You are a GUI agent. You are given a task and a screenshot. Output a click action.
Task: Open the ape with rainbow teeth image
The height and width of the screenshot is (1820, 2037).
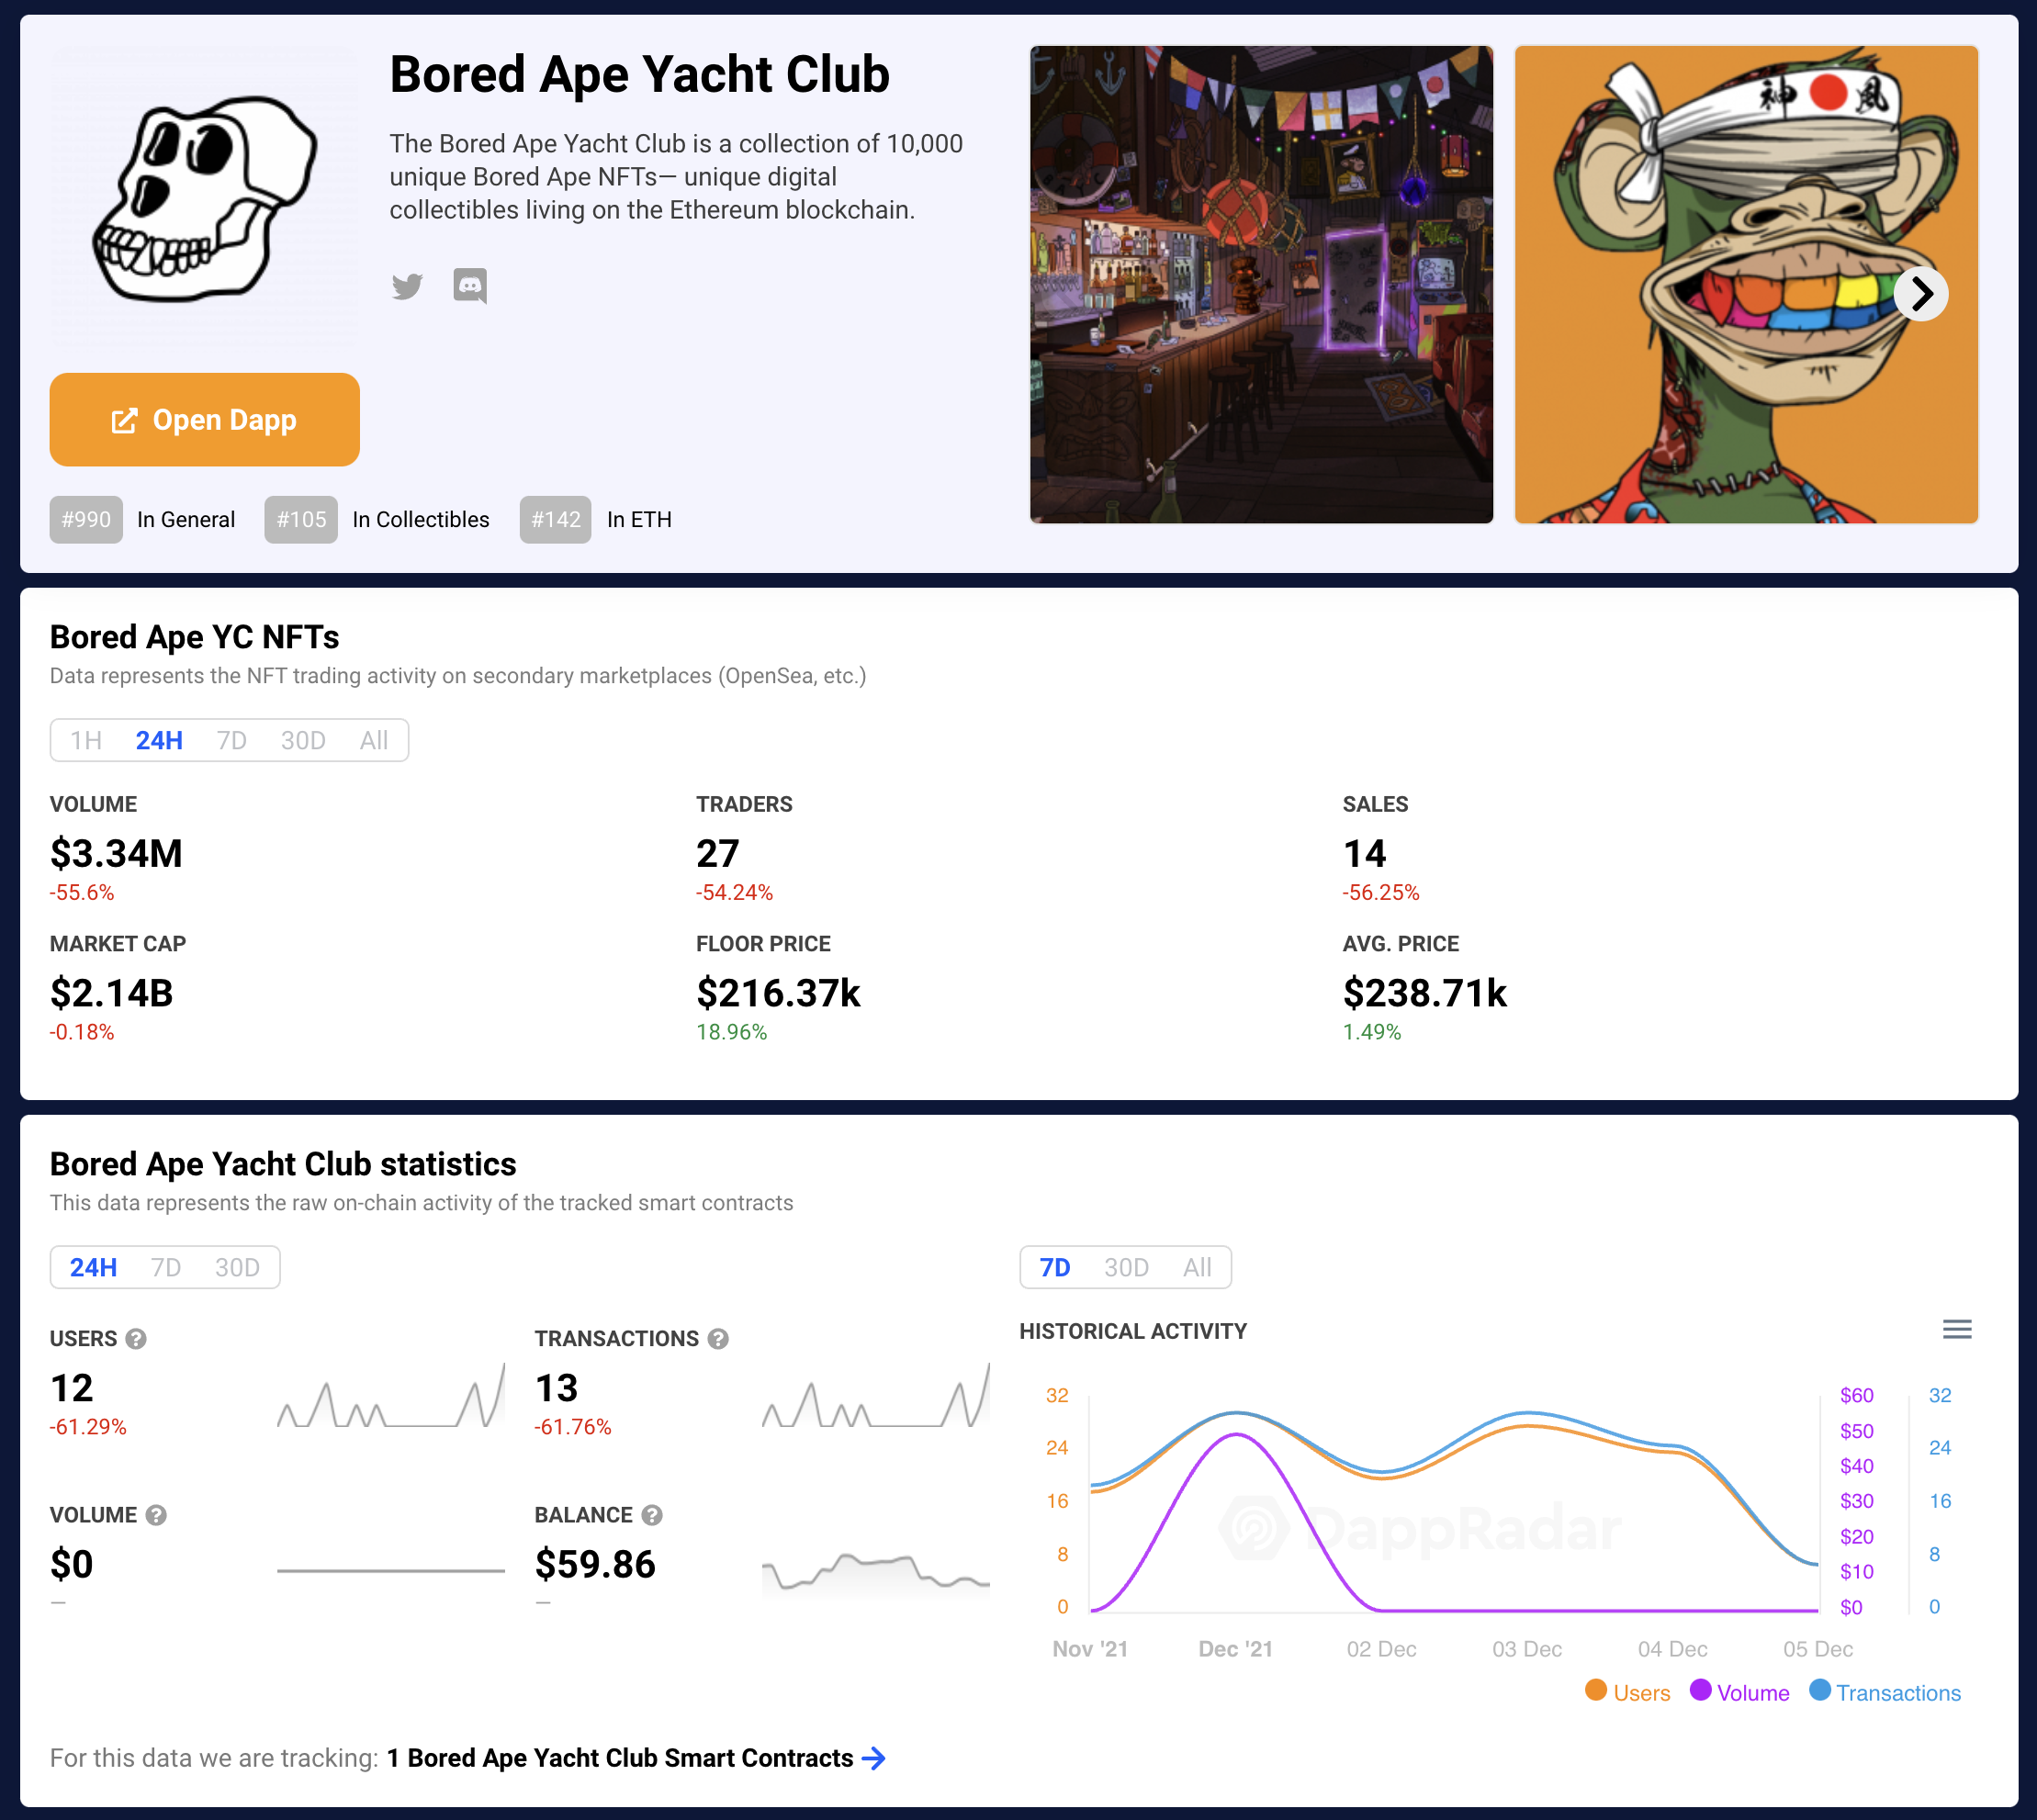click(x=1746, y=284)
